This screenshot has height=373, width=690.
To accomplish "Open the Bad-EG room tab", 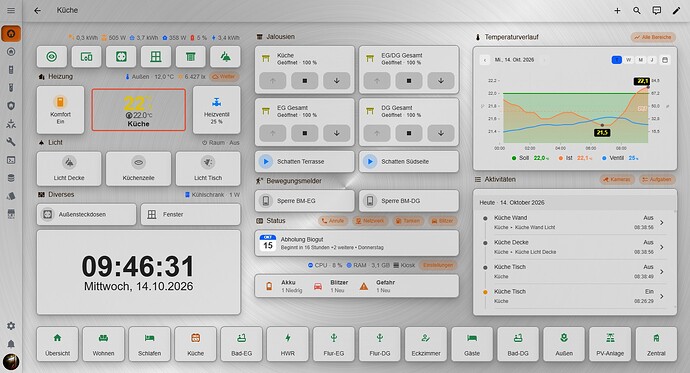I will (242, 344).
